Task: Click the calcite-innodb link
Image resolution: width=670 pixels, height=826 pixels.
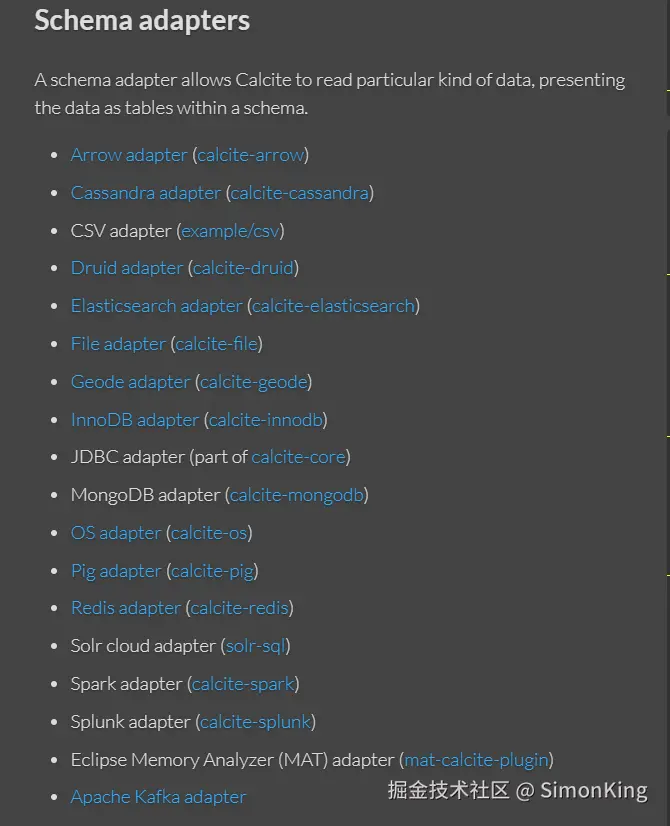Action: pyautogui.click(x=265, y=420)
